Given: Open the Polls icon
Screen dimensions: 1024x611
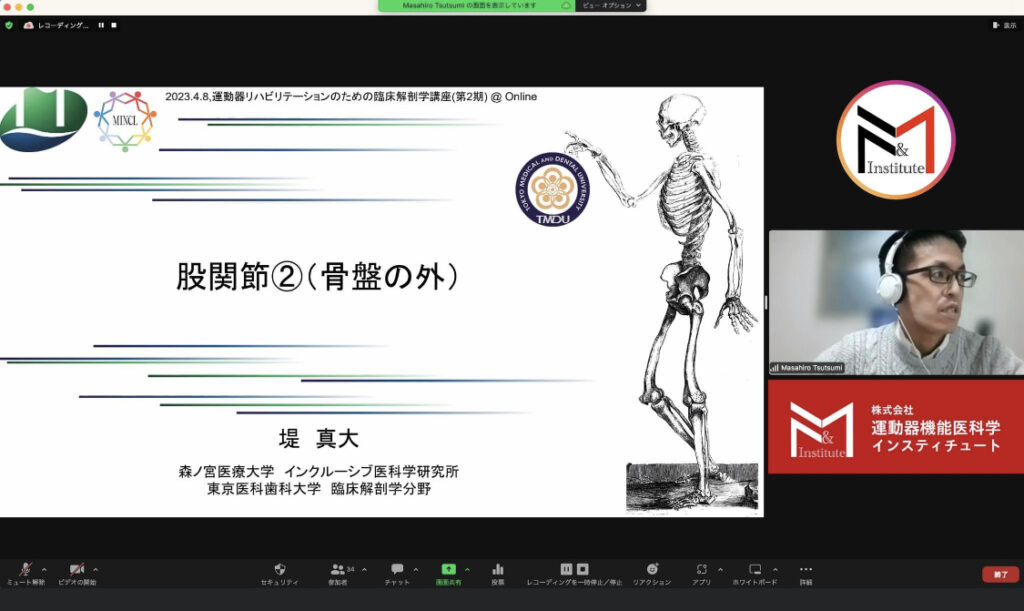Looking at the screenshot, I should click(498, 569).
